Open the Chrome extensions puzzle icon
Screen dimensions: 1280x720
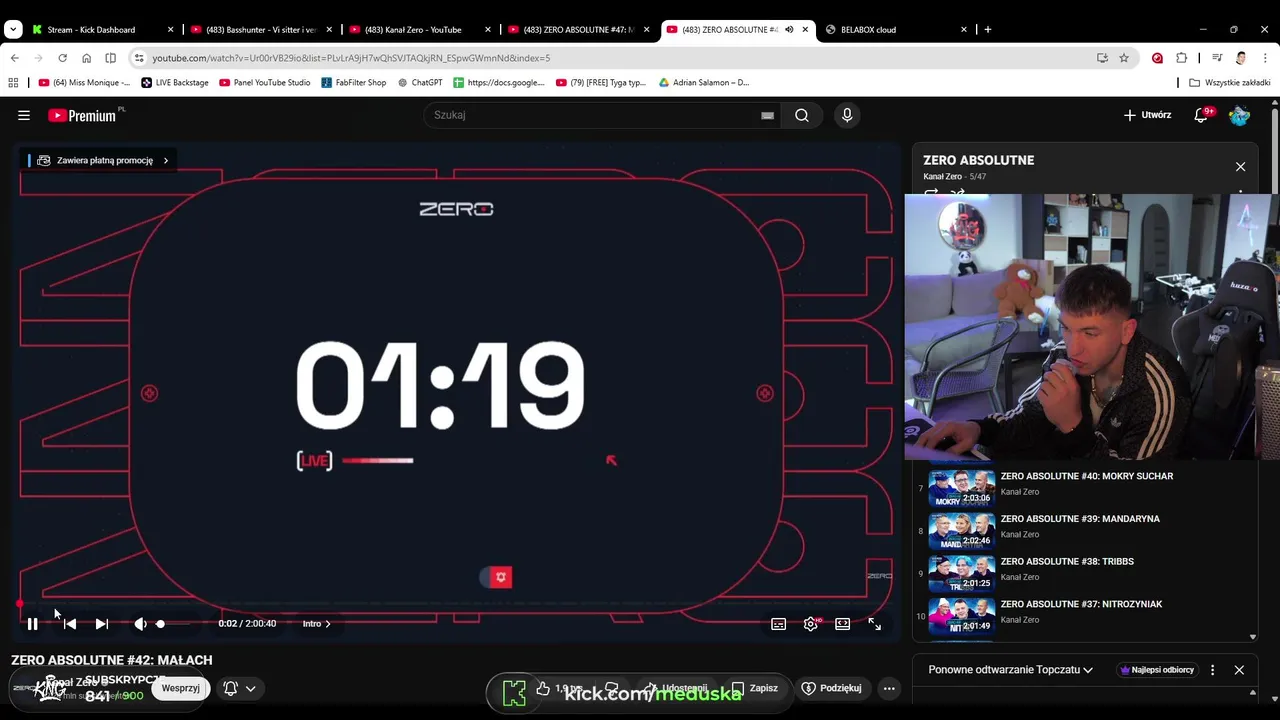(x=1181, y=58)
